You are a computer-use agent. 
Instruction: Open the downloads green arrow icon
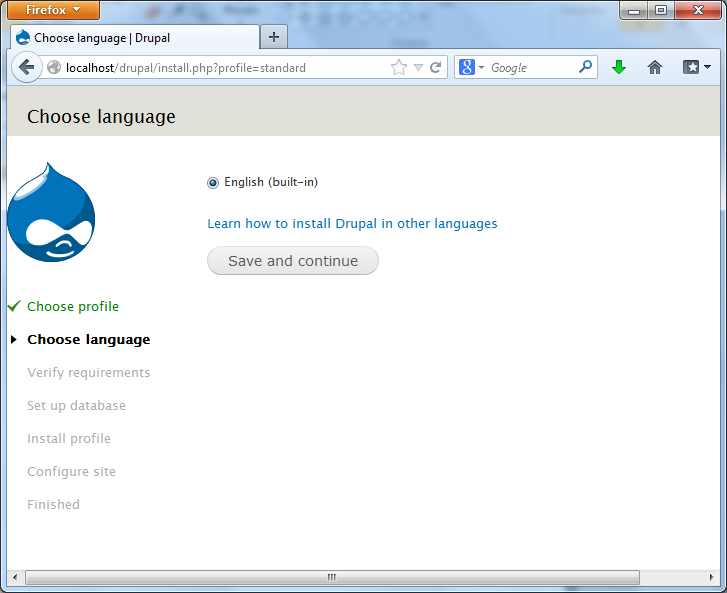[x=619, y=68]
